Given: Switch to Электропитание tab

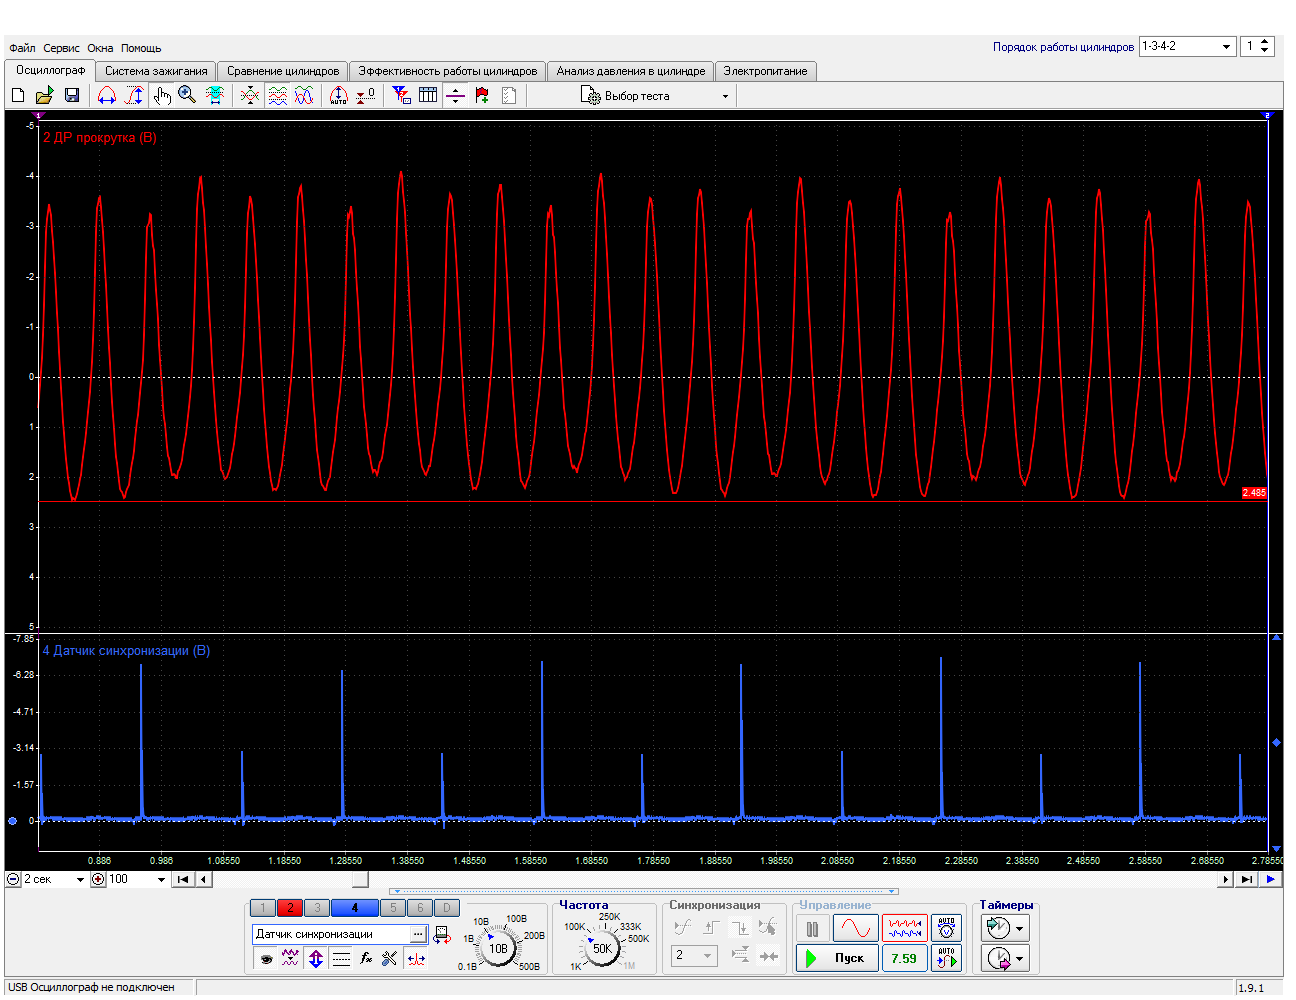Looking at the screenshot, I should [x=766, y=71].
